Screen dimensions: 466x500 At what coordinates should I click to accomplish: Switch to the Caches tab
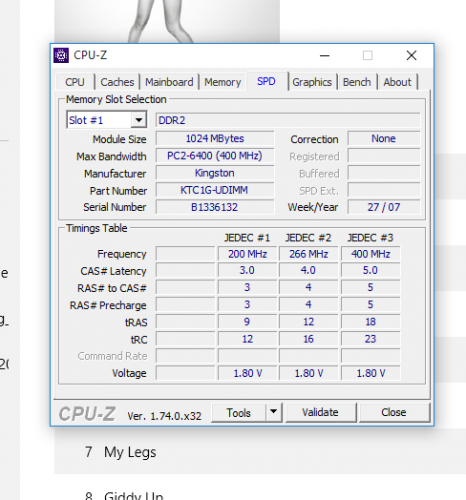coord(117,82)
